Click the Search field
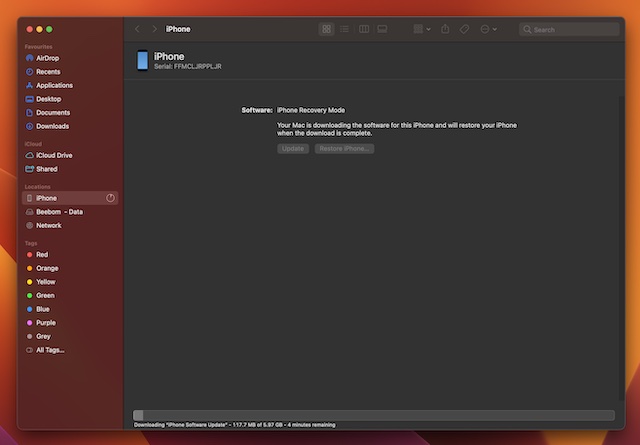The height and width of the screenshot is (445, 640). click(567, 29)
